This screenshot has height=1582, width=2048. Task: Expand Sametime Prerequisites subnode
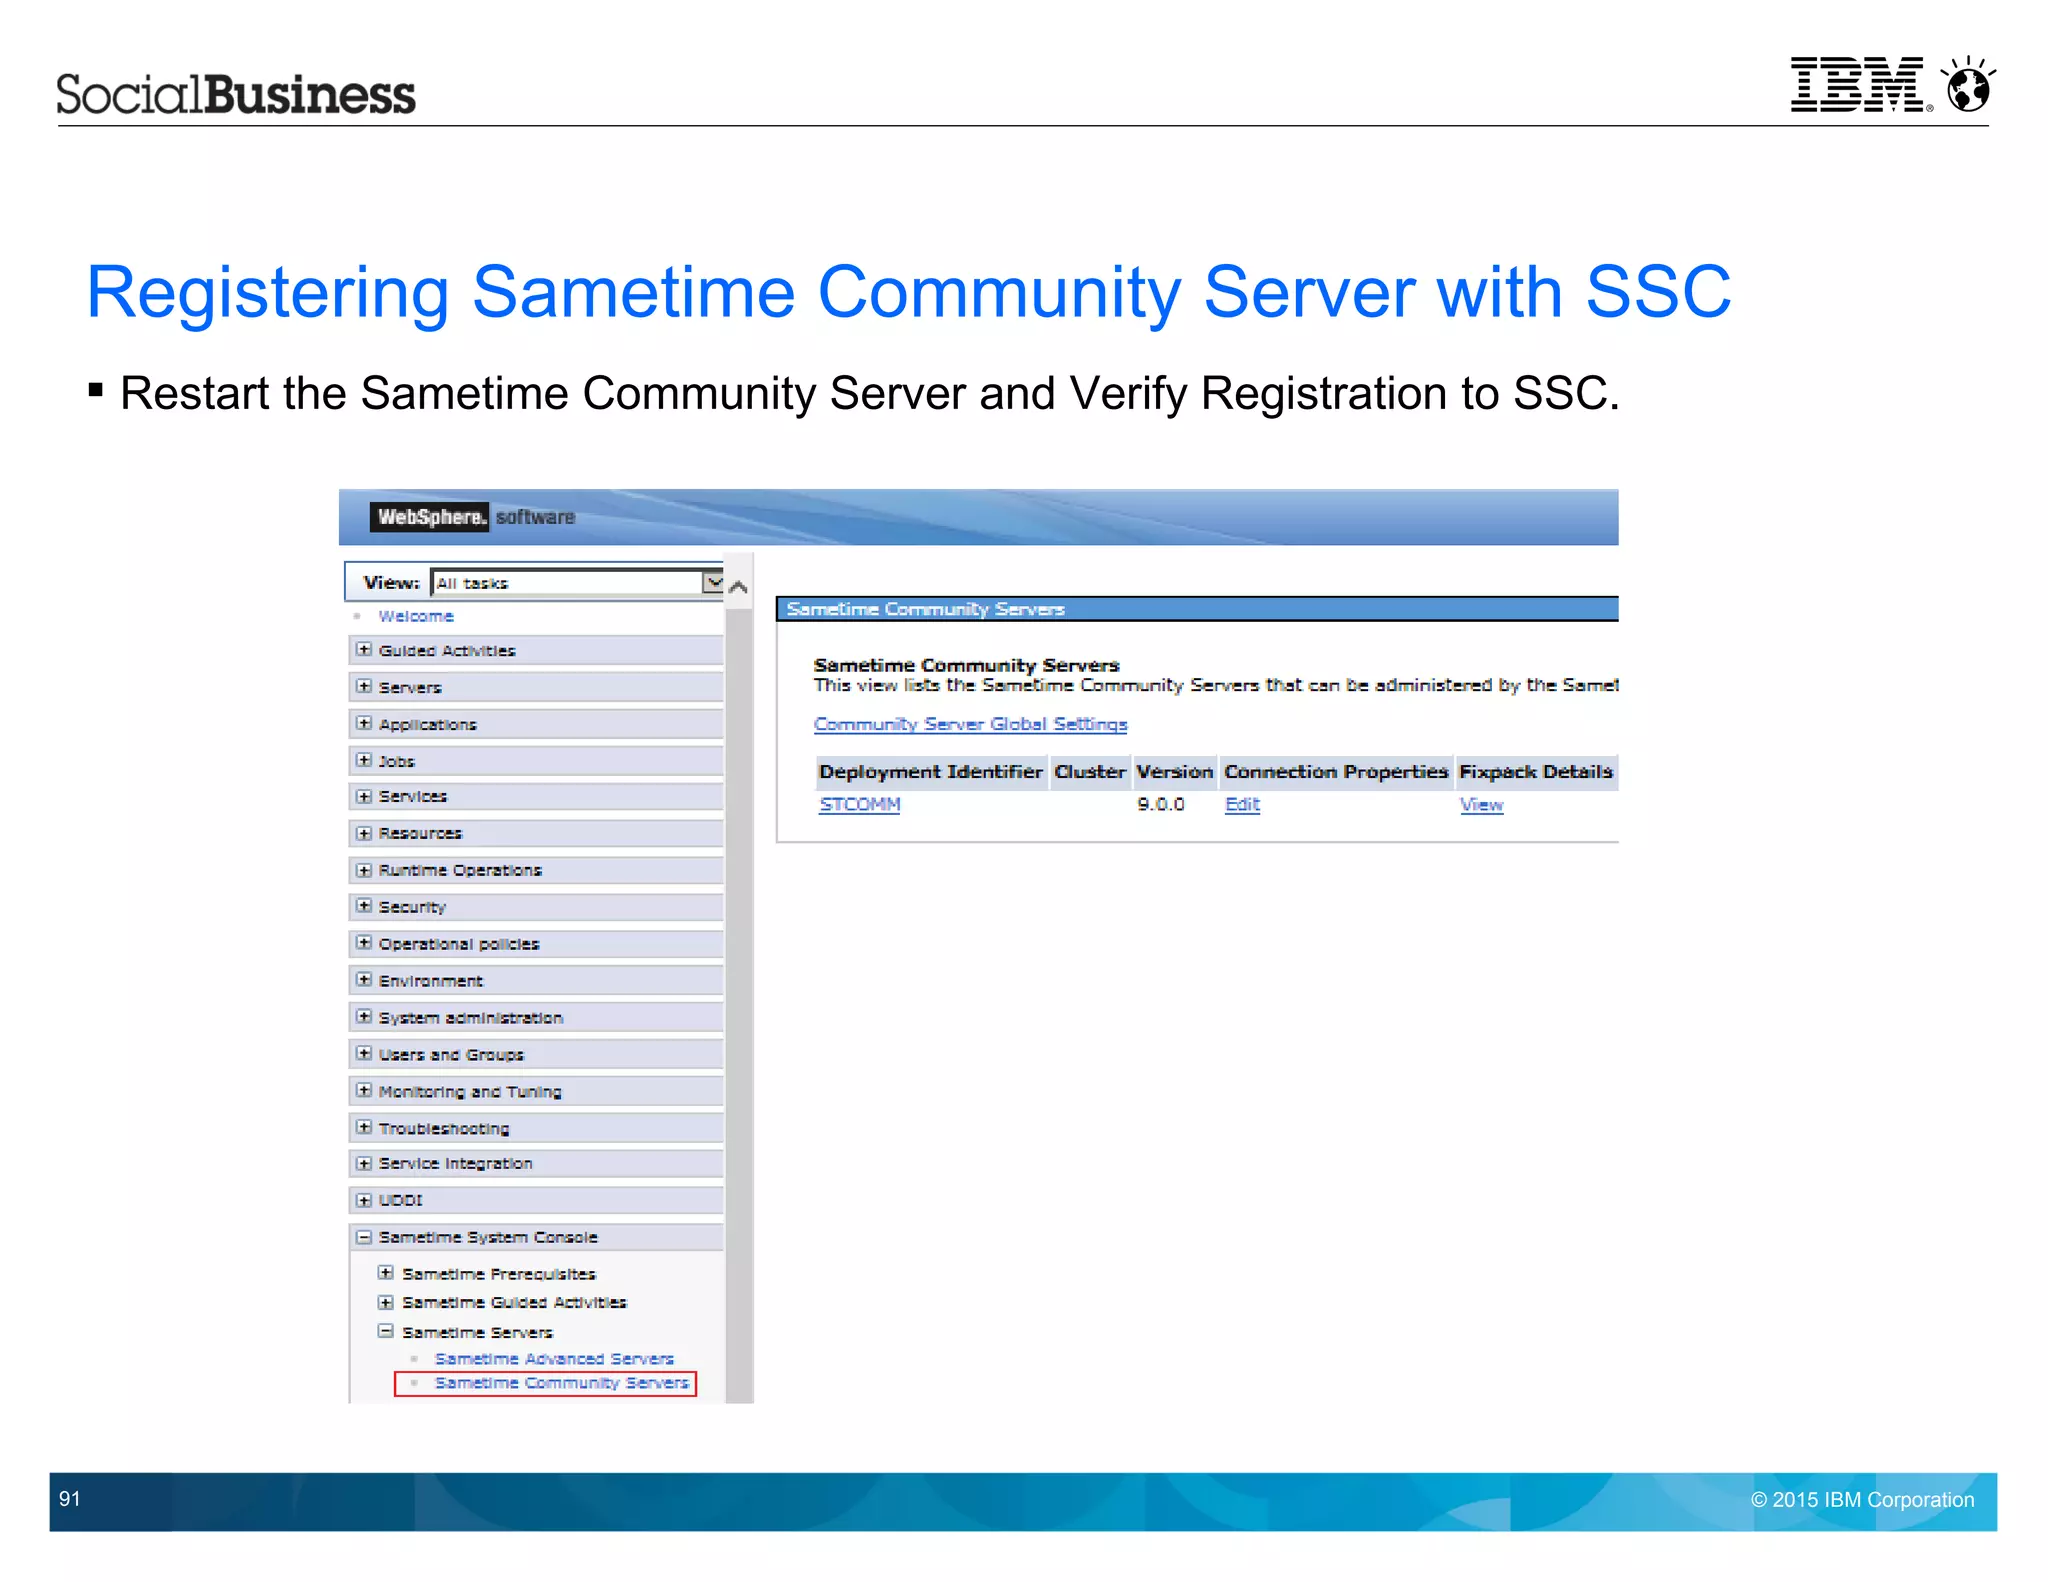[x=385, y=1273]
